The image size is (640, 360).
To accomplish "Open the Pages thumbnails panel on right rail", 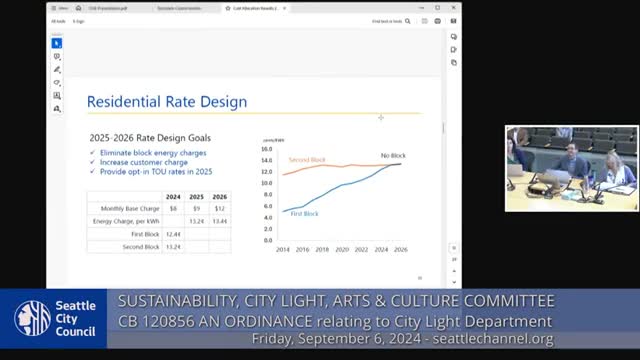I will 454,63.
